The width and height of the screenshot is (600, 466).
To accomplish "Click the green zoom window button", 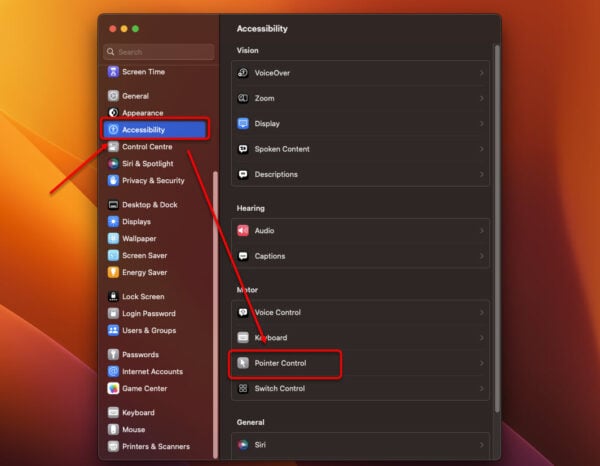I will click(135, 29).
